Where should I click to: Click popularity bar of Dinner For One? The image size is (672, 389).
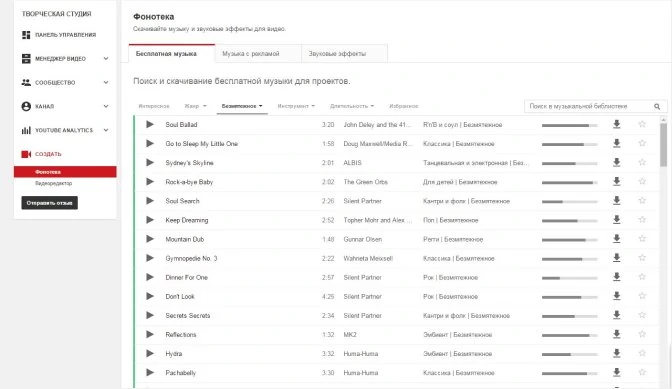click(x=569, y=278)
